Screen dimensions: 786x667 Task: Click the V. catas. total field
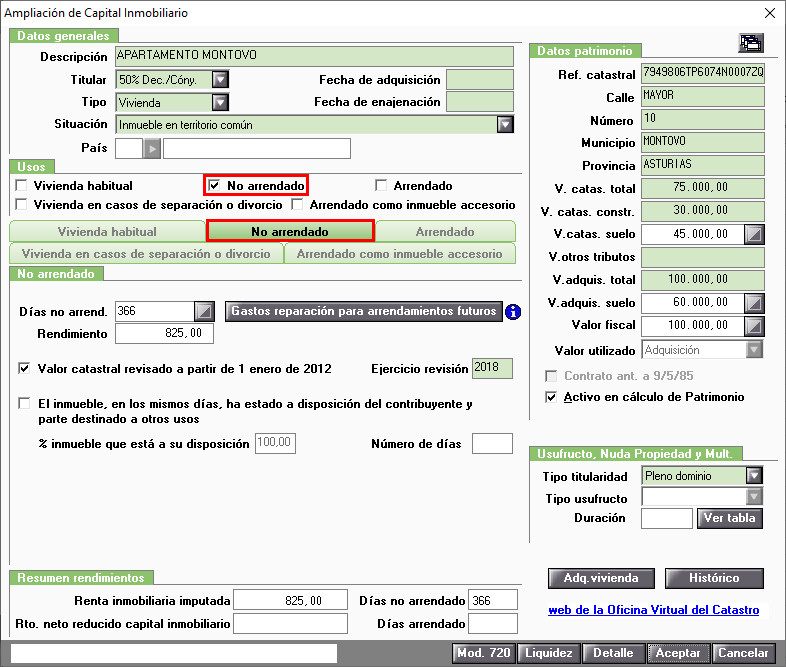(x=703, y=188)
